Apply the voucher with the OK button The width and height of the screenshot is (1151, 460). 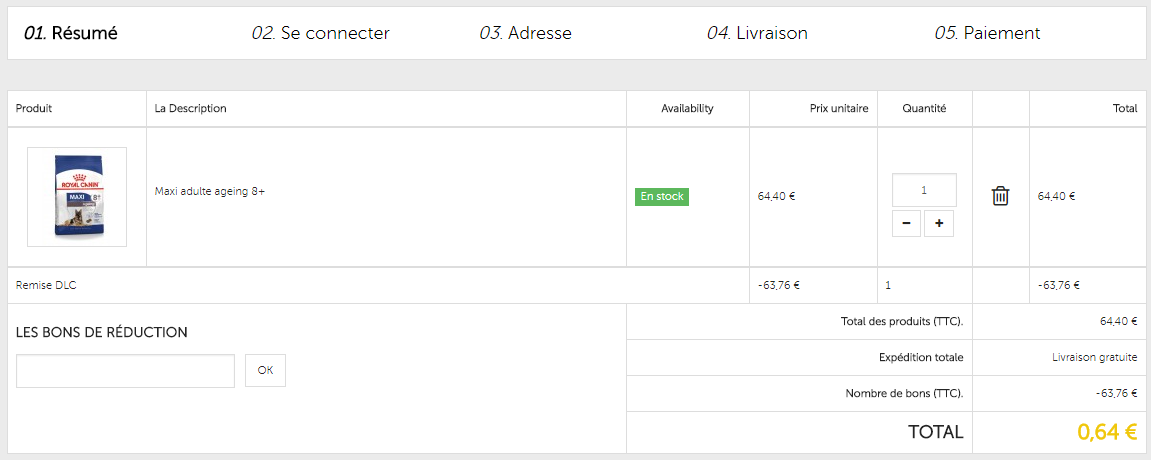click(x=265, y=370)
